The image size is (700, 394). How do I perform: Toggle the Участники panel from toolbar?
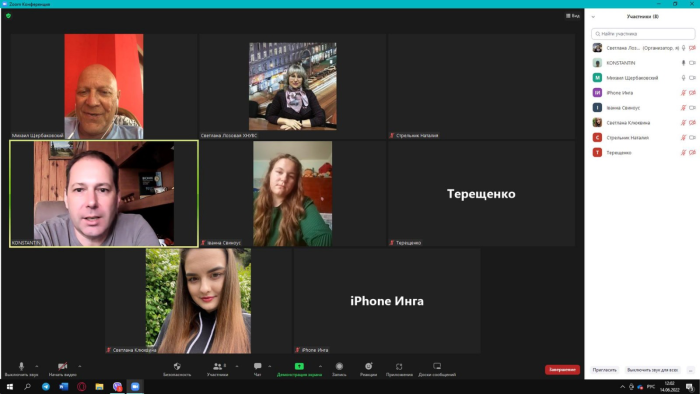pos(217,369)
